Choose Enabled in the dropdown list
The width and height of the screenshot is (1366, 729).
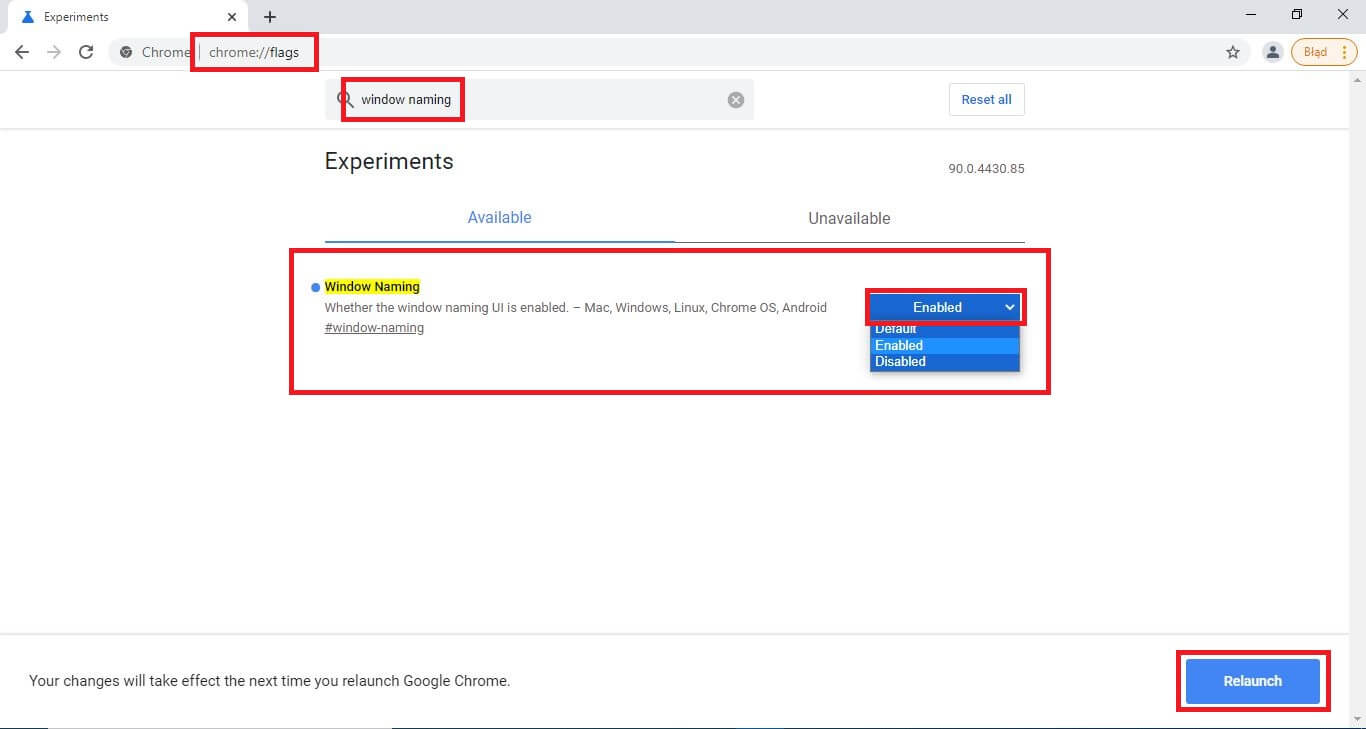click(945, 345)
